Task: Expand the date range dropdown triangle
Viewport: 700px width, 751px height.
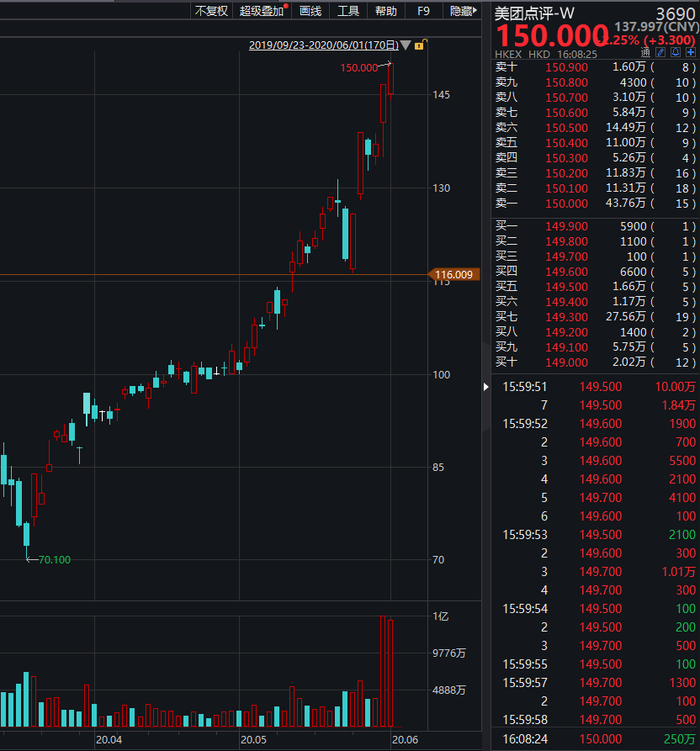Action: [x=406, y=45]
